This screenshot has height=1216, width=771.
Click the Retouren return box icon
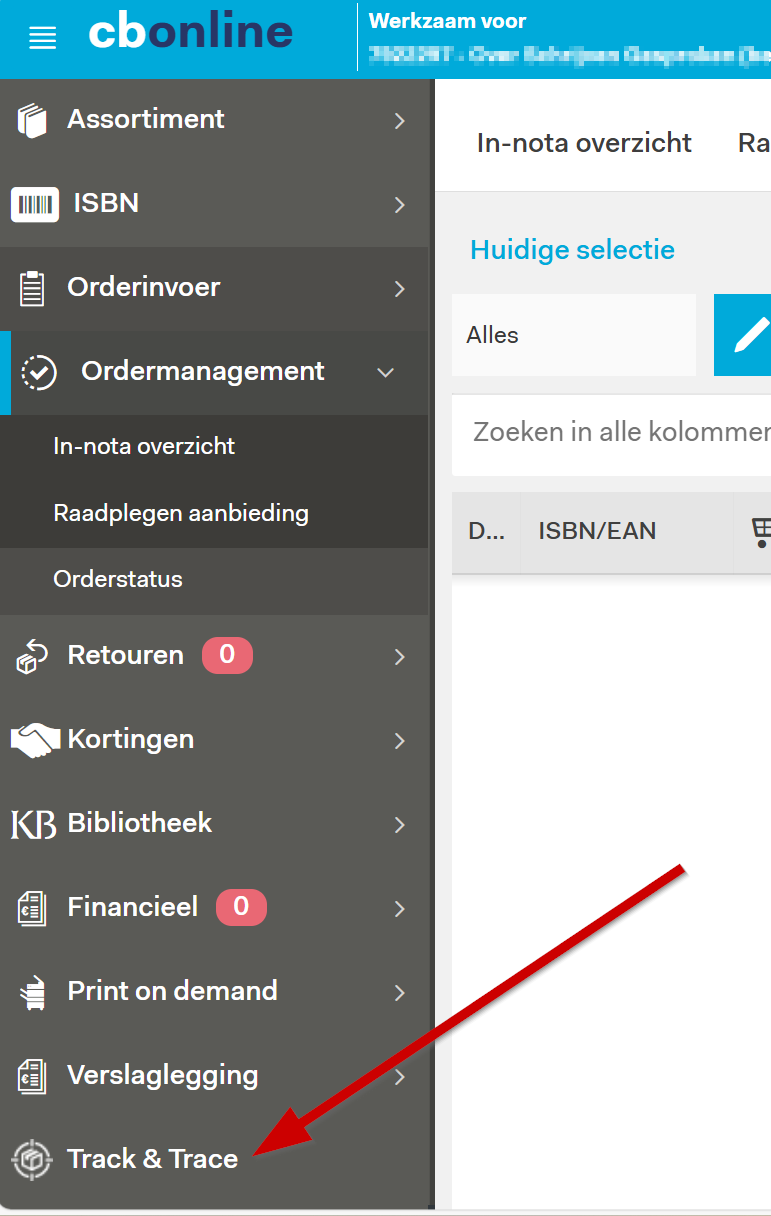[x=32, y=657]
